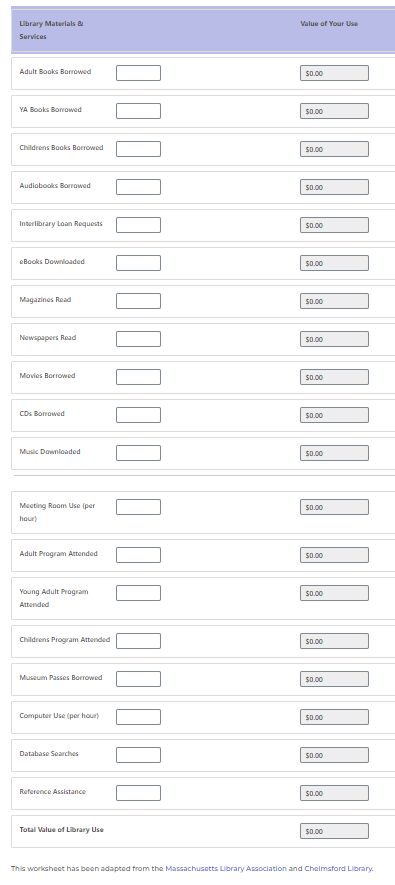Click the Adult Books Borrowed input field
This screenshot has height=885, width=395.
(138, 73)
